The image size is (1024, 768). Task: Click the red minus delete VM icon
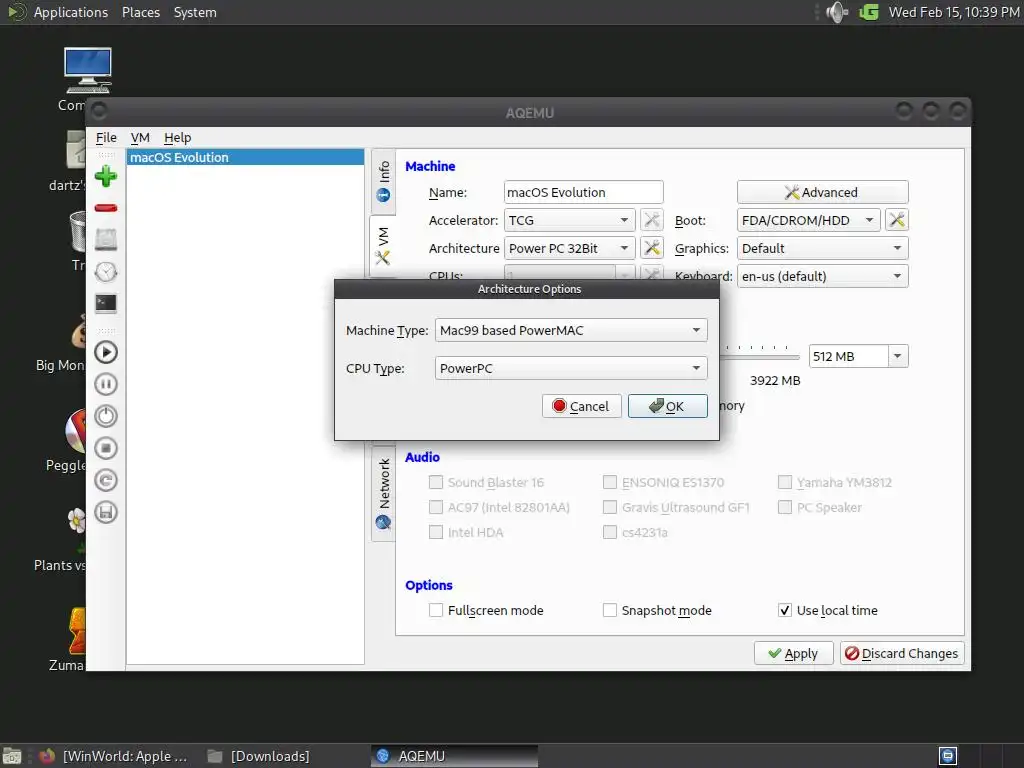(106, 208)
